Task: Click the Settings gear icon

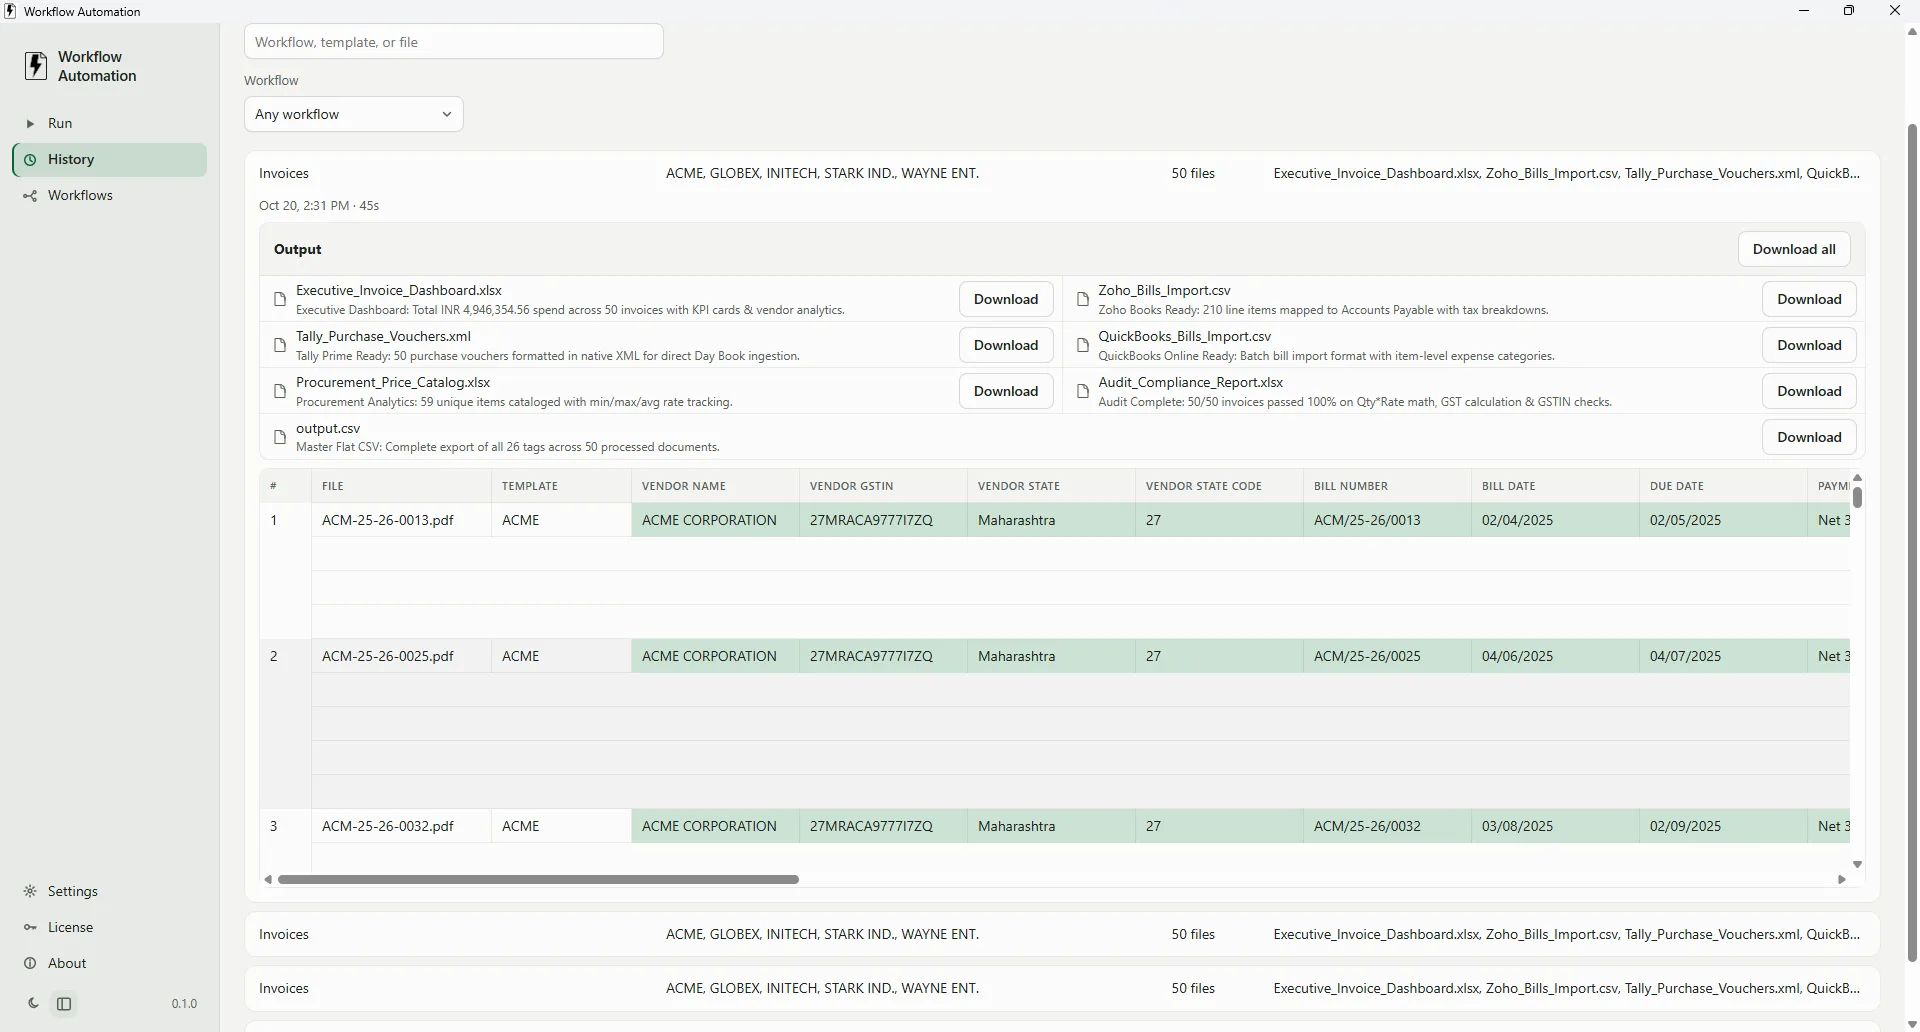Action: (30, 891)
